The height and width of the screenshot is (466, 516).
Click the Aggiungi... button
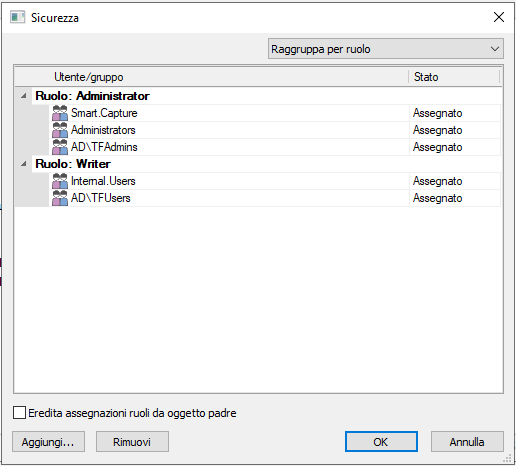coord(48,442)
